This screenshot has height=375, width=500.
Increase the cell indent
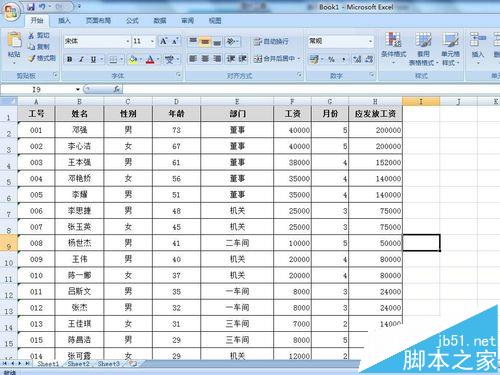[x=243, y=59]
